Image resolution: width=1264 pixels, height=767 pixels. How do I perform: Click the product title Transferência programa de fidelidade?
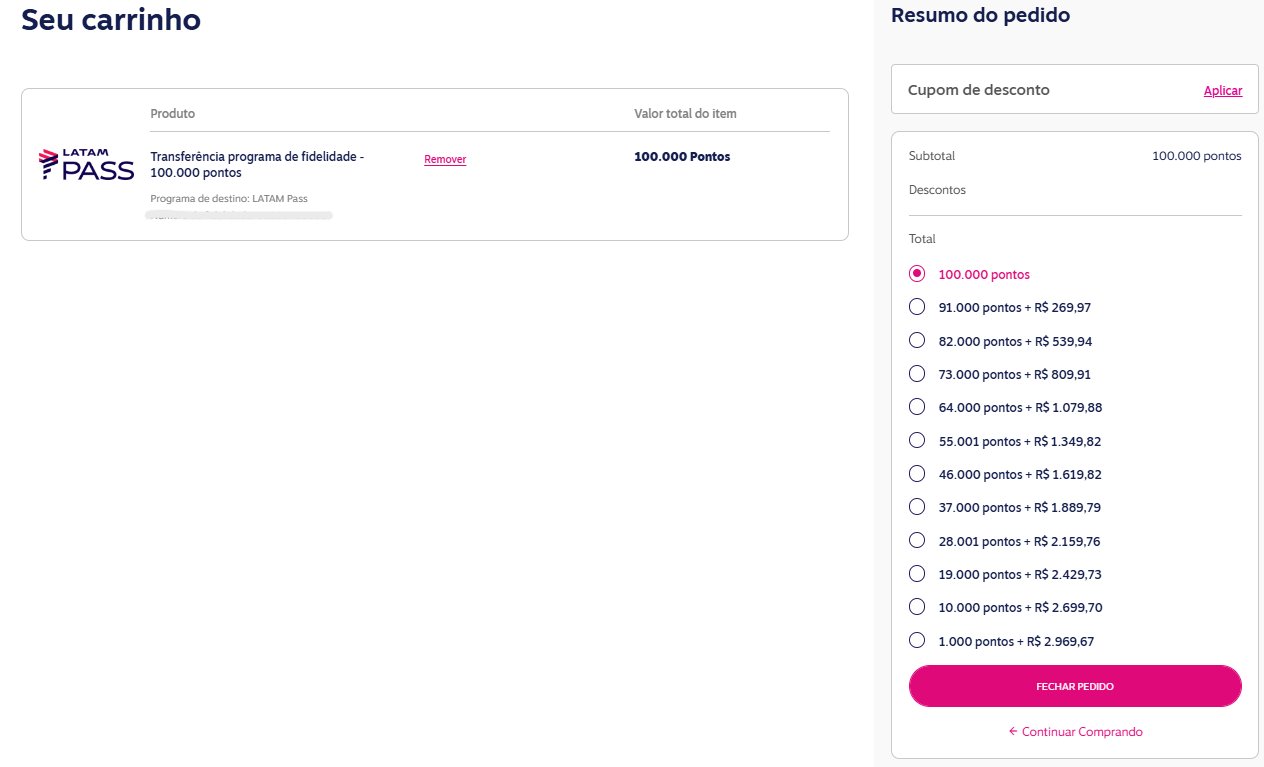(257, 165)
